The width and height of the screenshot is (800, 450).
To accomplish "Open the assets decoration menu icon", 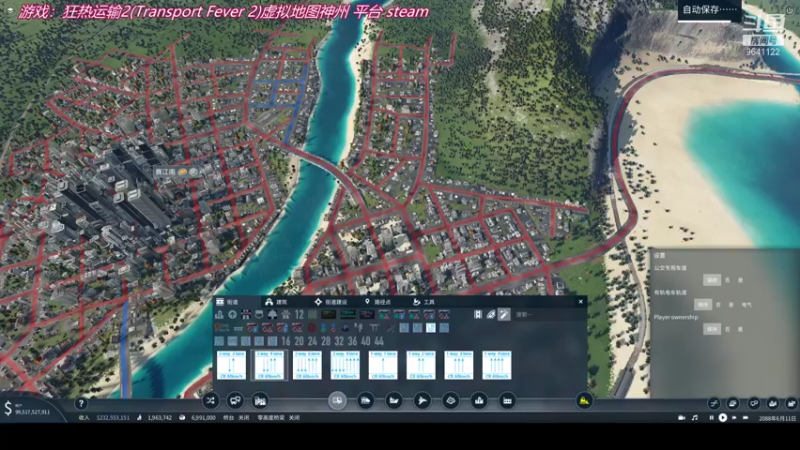I will tap(507, 401).
